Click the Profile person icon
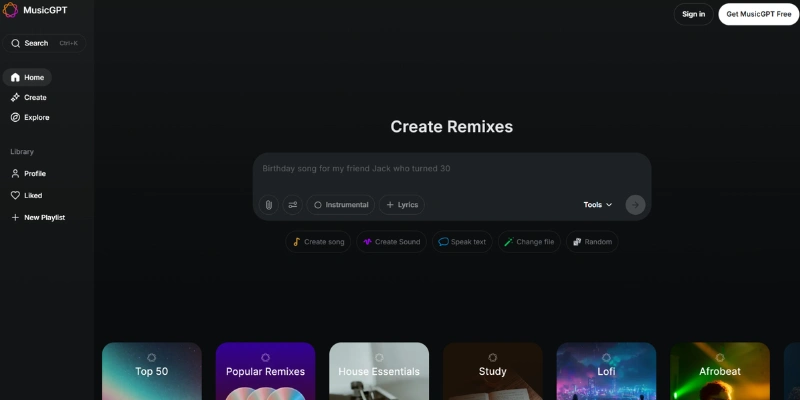 click(15, 173)
